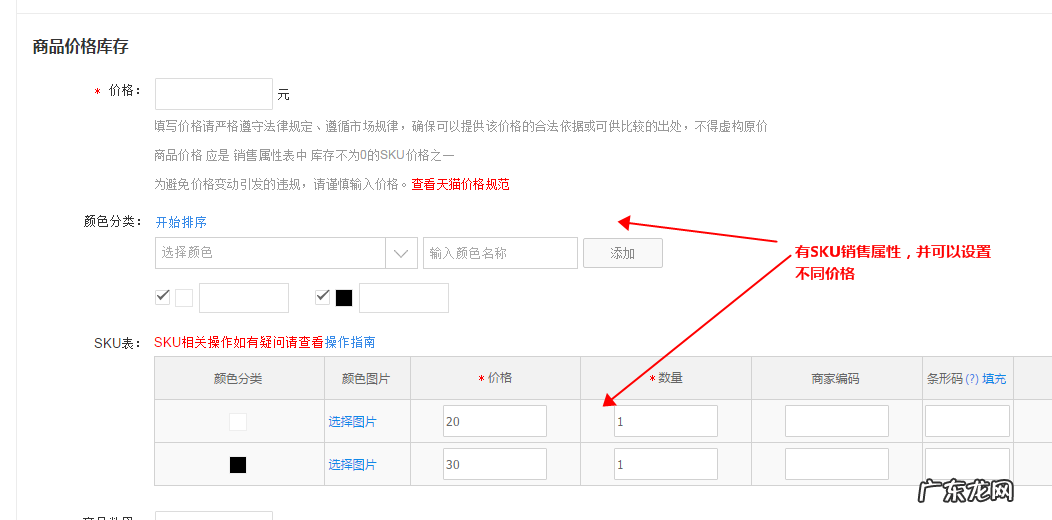
Task: Click the barcode help (?) icon
Action: [x=971, y=379]
